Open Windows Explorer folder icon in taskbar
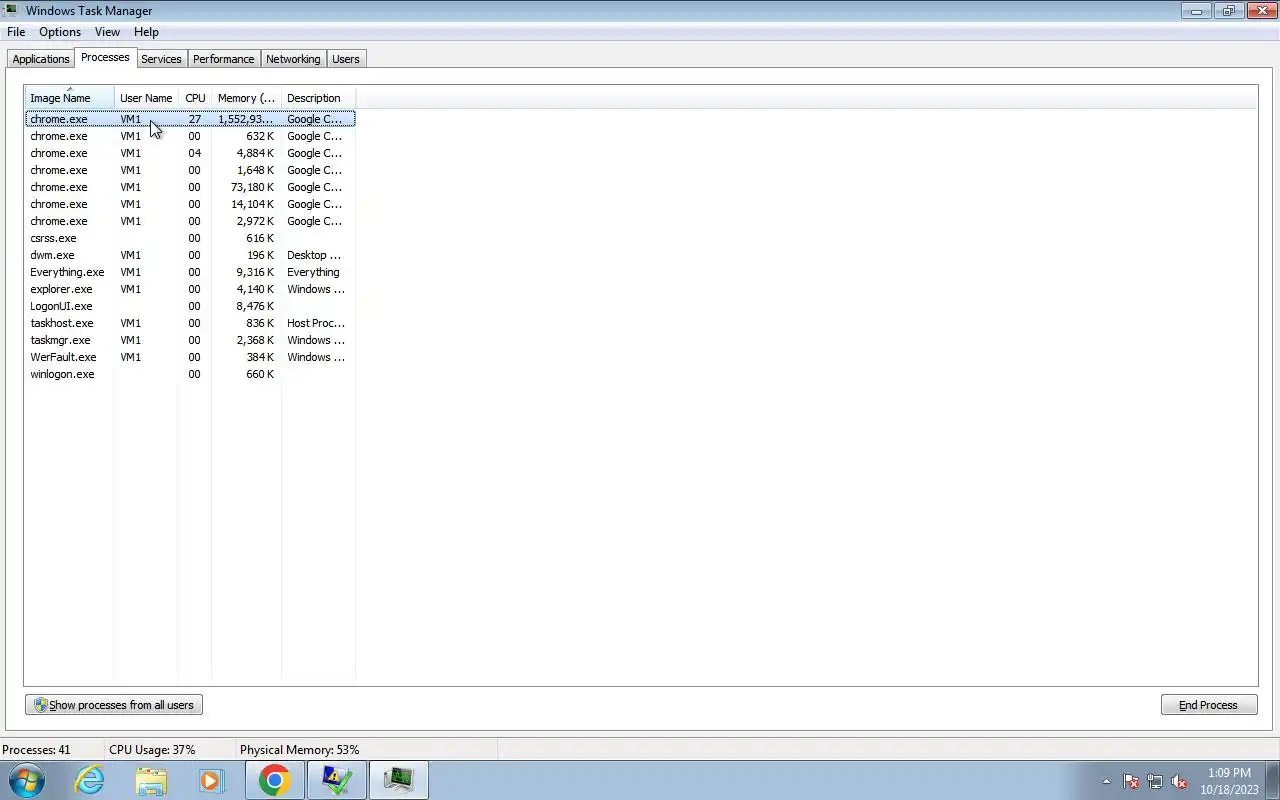The height and width of the screenshot is (800, 1280). (151, 780)
